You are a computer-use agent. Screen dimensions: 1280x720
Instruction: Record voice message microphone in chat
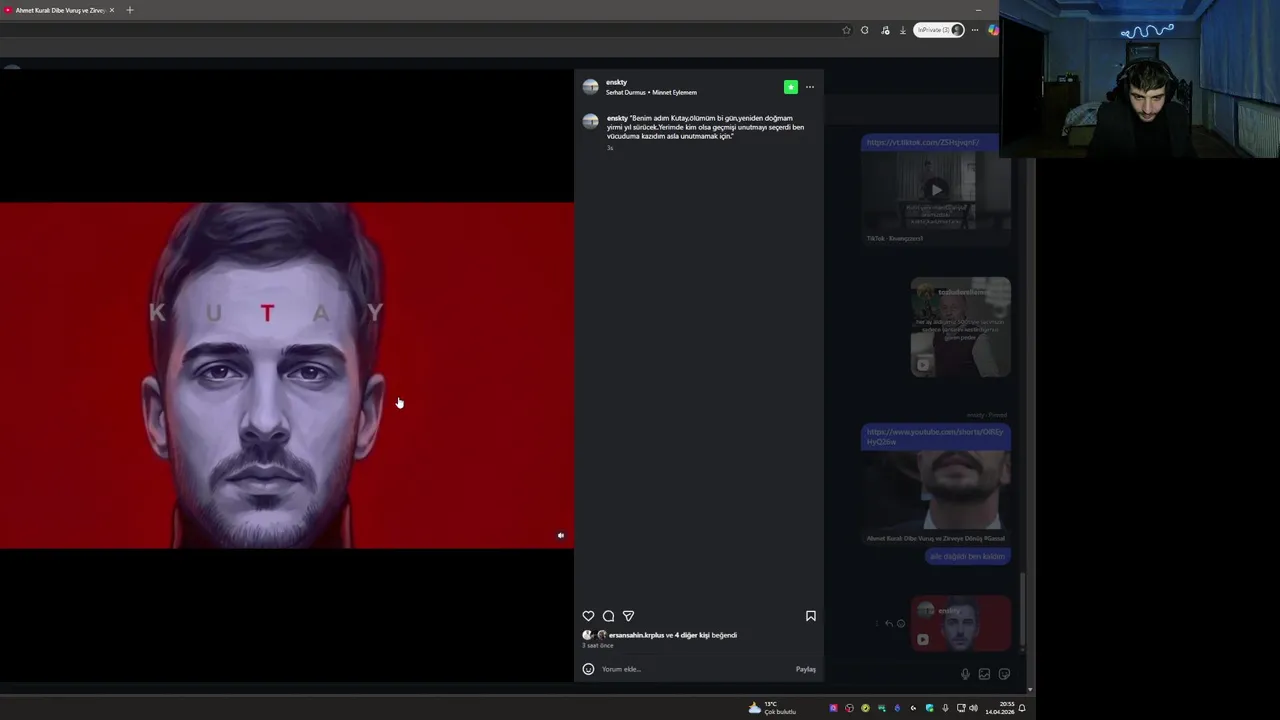pyautogui.click(x=965, y=674)
